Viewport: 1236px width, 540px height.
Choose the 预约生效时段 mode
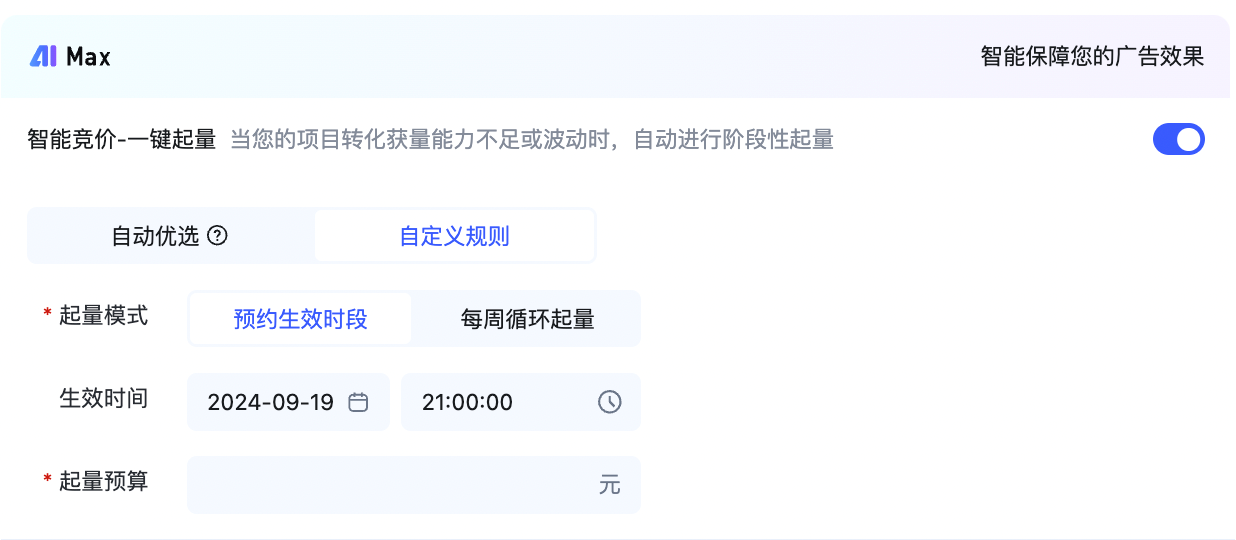point(300,319)
